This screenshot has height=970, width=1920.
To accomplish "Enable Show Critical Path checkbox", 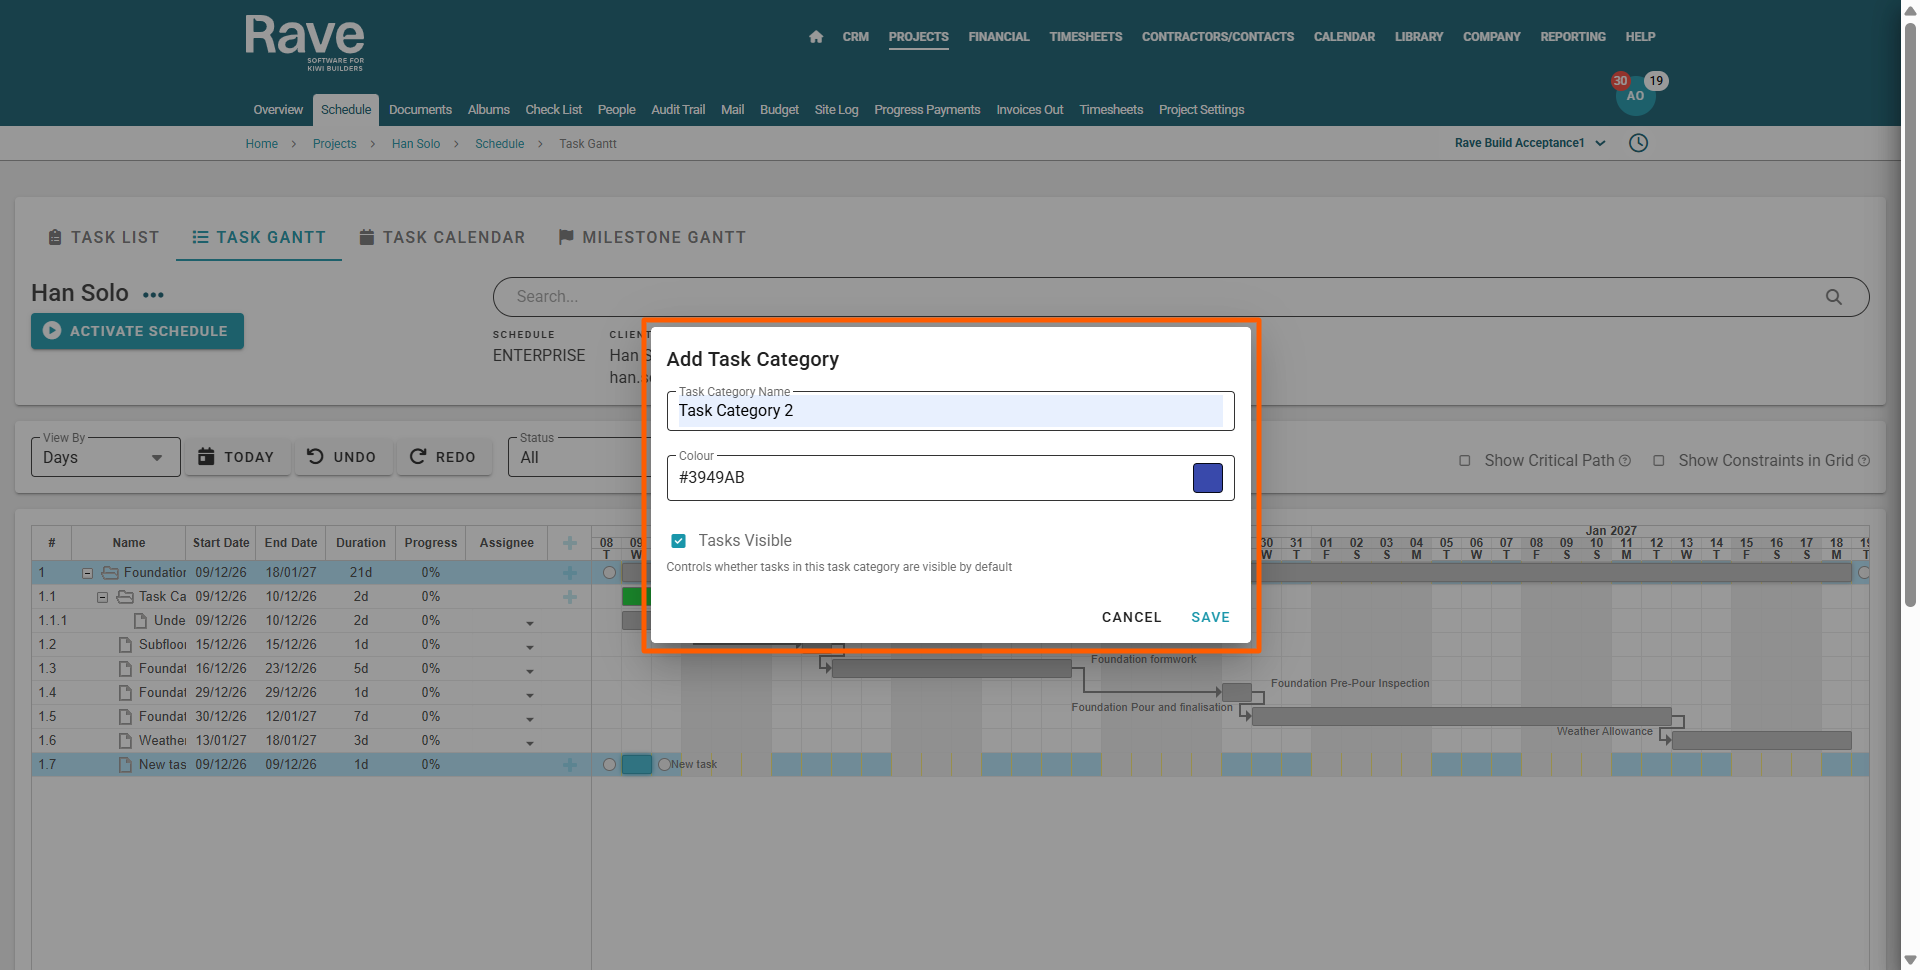I will coord(1465,461).
